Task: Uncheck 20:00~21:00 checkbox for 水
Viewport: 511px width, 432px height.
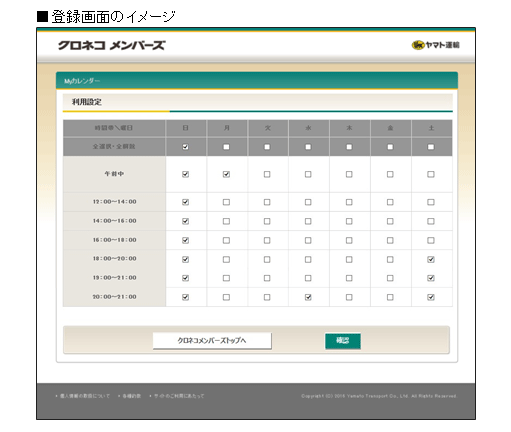Action: tap(308, 297)
